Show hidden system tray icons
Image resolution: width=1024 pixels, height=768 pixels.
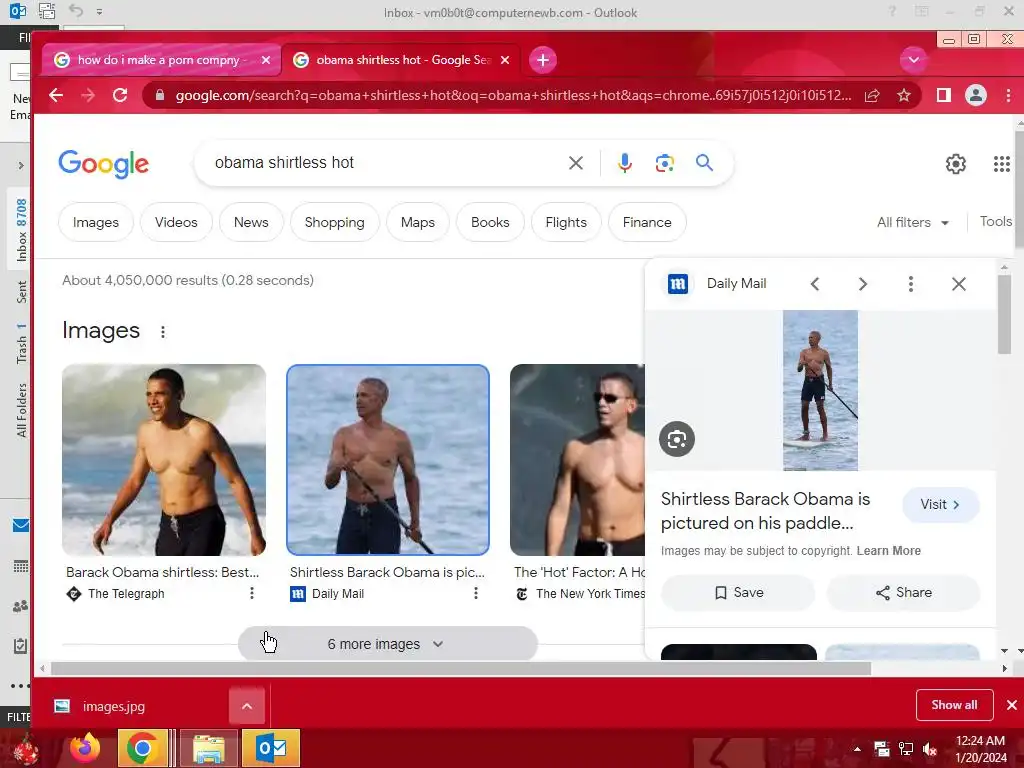click(x=857, y=749)
